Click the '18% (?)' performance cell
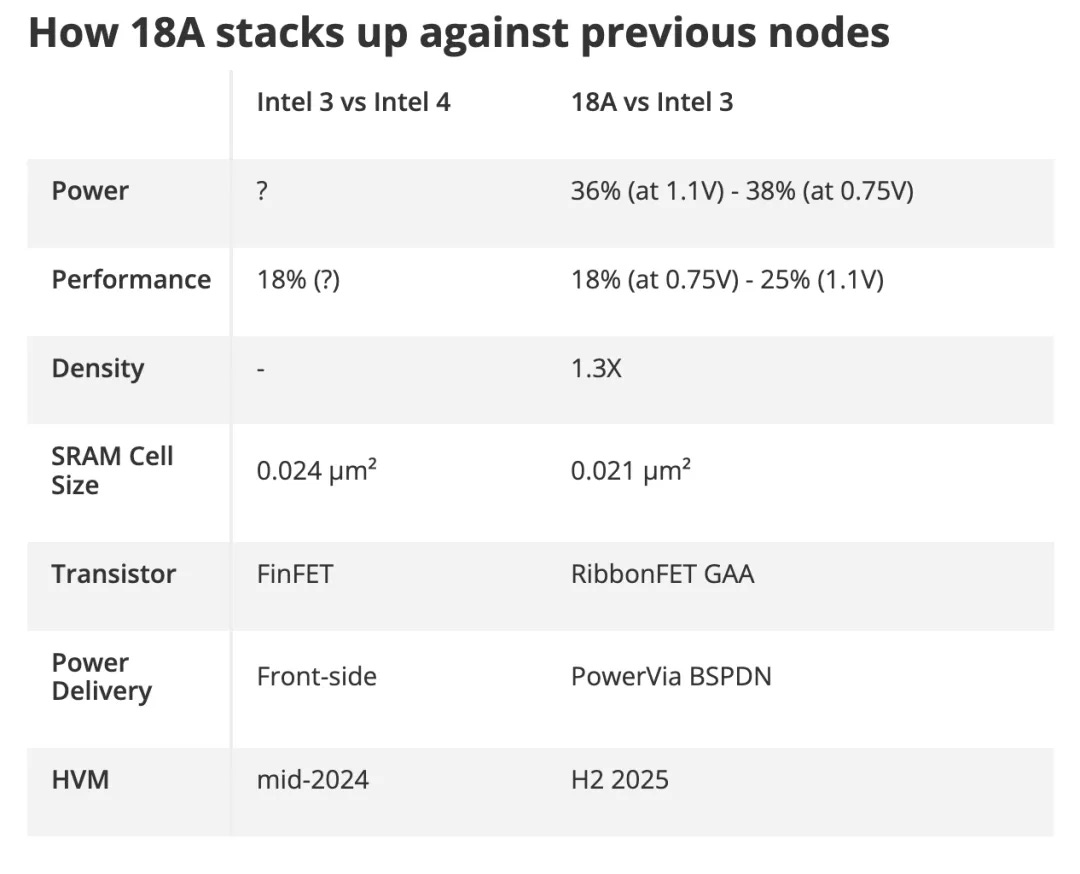Image resolution: width=1080 pixels, height=874 pixels. tap(298, 280)
